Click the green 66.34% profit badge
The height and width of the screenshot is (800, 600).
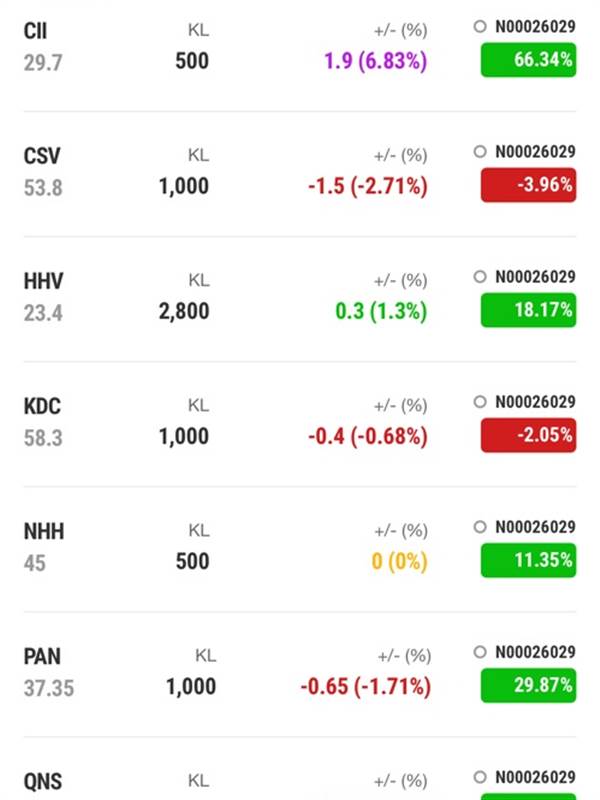coord(528,60)
